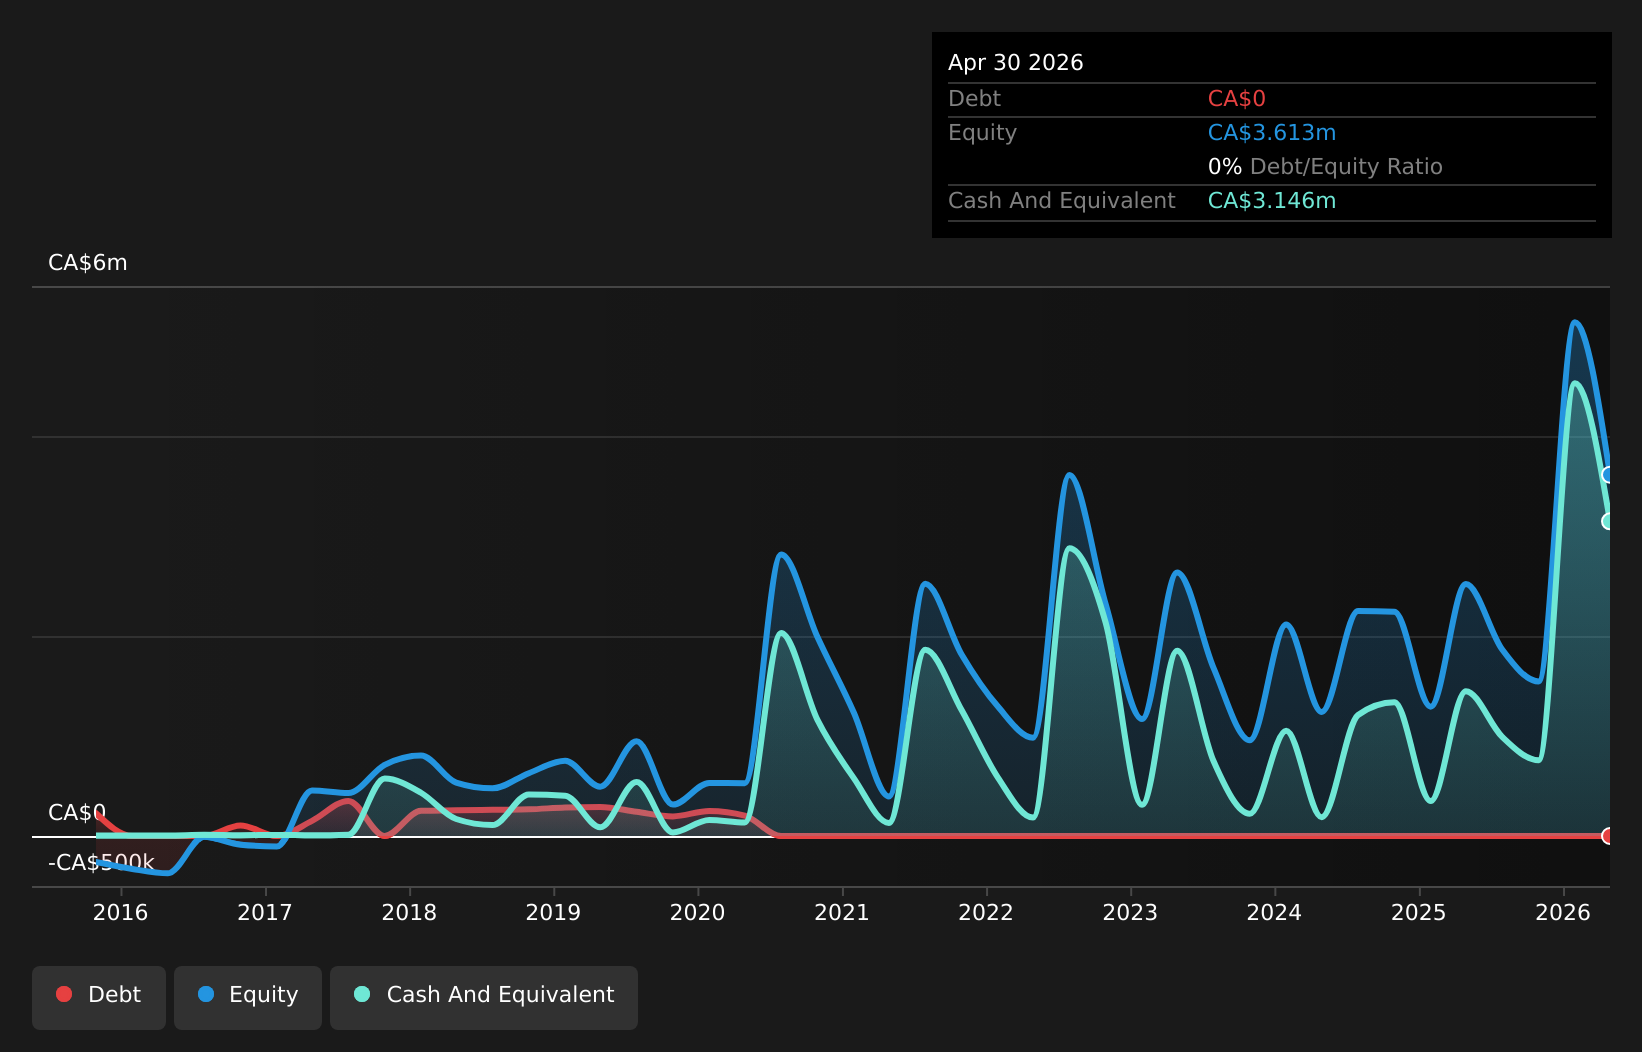Click the 2024 x-axis label

[1274, 912]
